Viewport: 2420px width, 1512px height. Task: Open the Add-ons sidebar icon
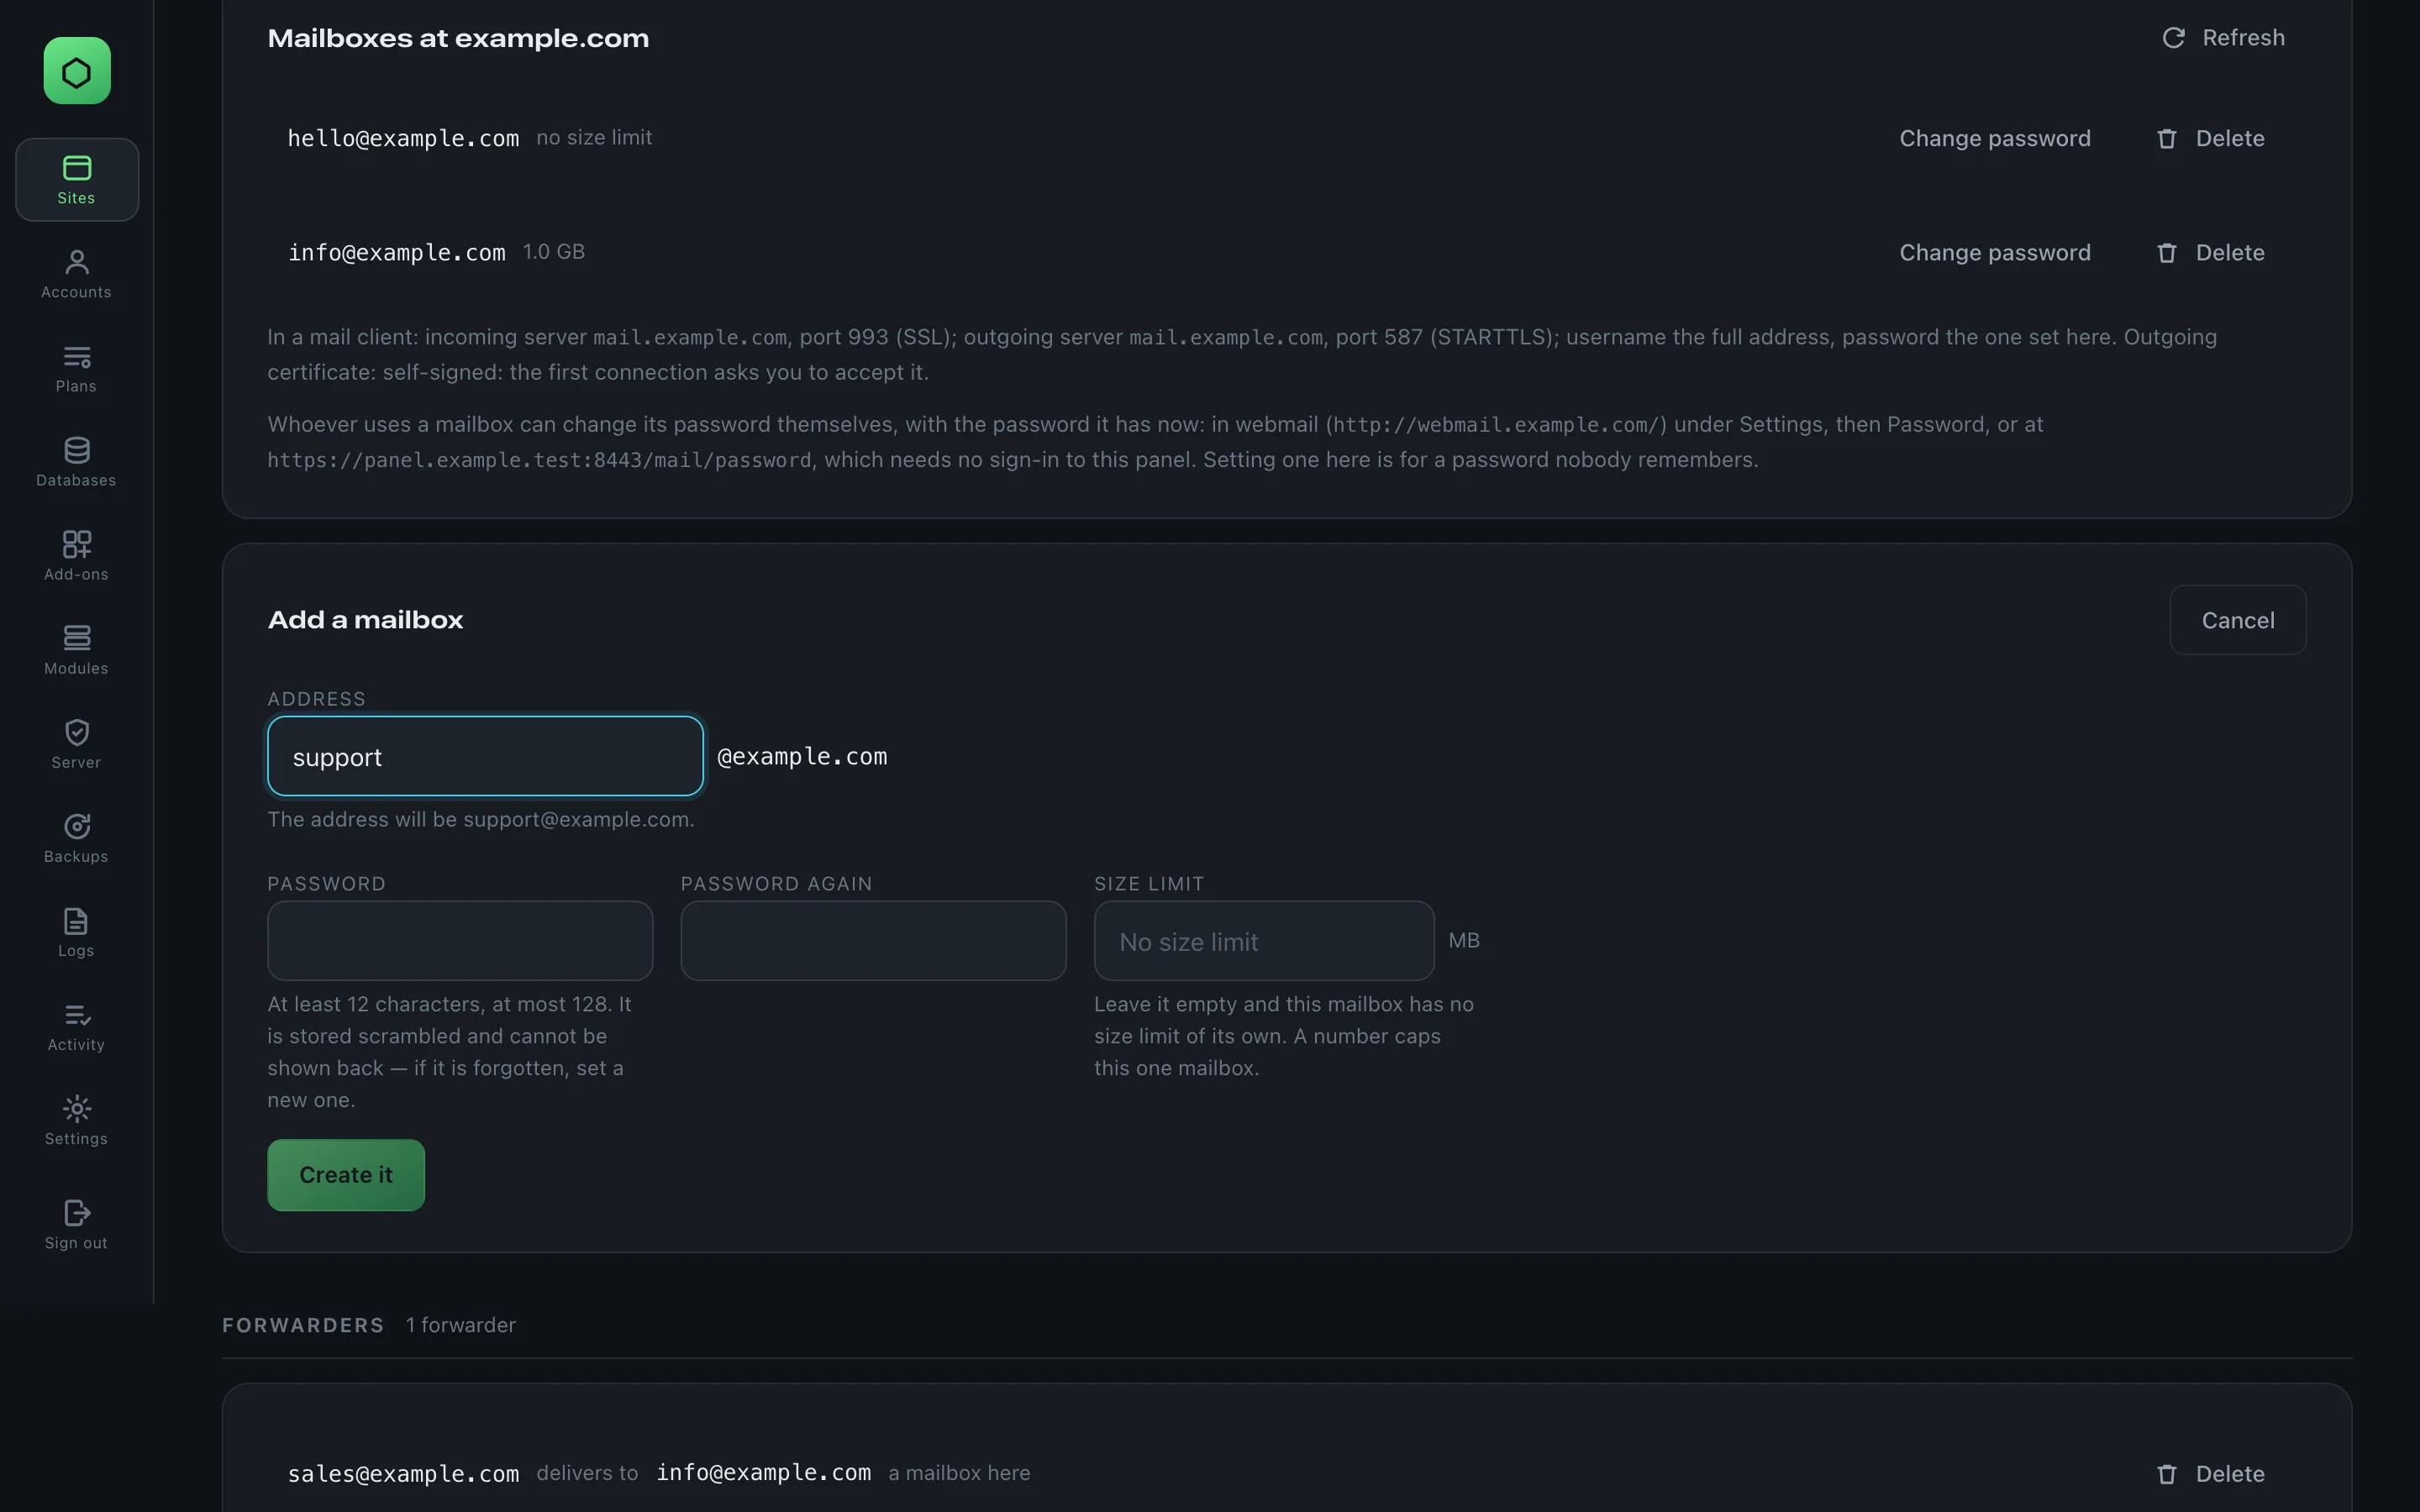tap(77, 544)
